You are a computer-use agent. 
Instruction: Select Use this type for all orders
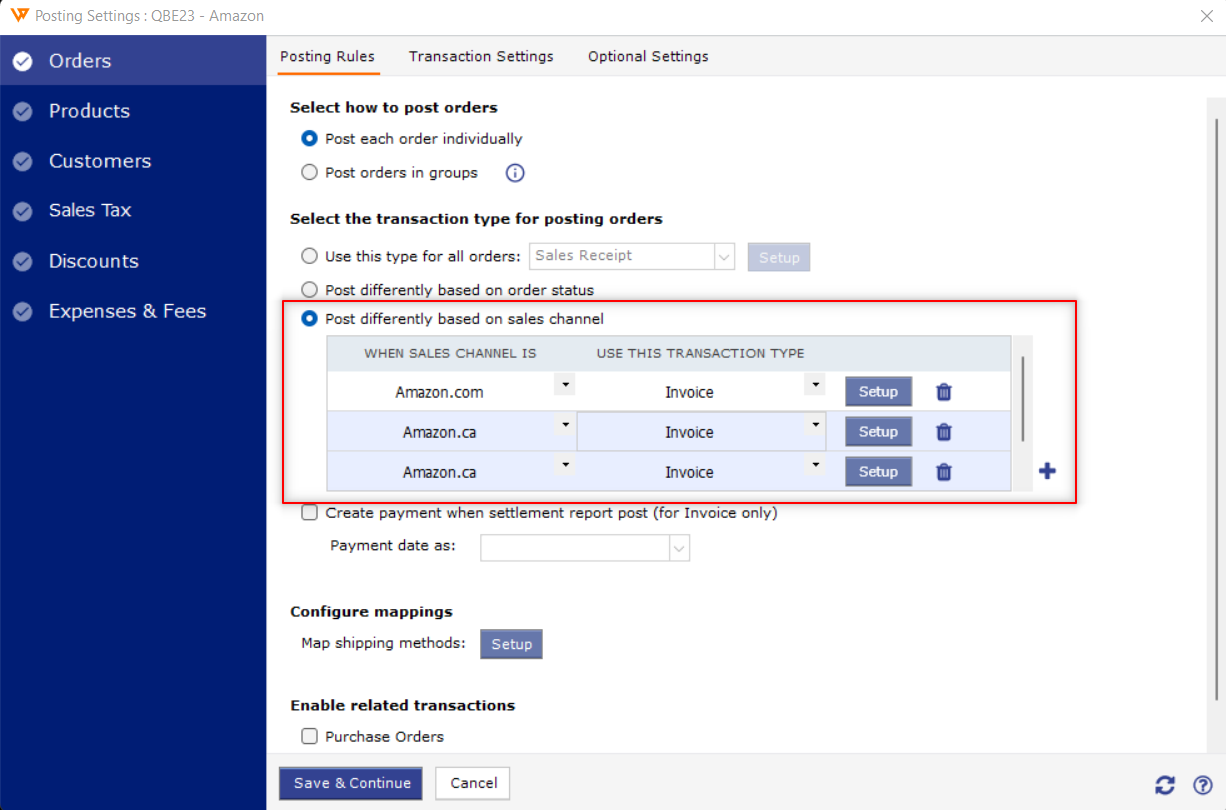[309, 256]
